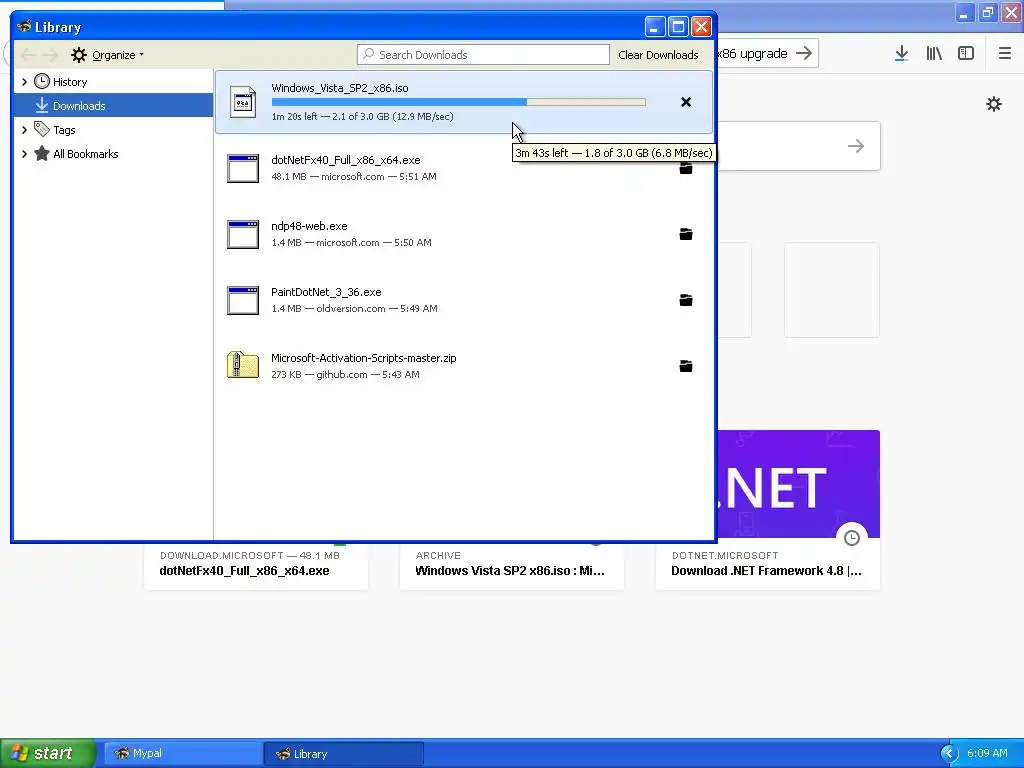Click the 6:09 AM taskbar clock
The width and height of the screenshot is (1024, 768).
(987, 753)
